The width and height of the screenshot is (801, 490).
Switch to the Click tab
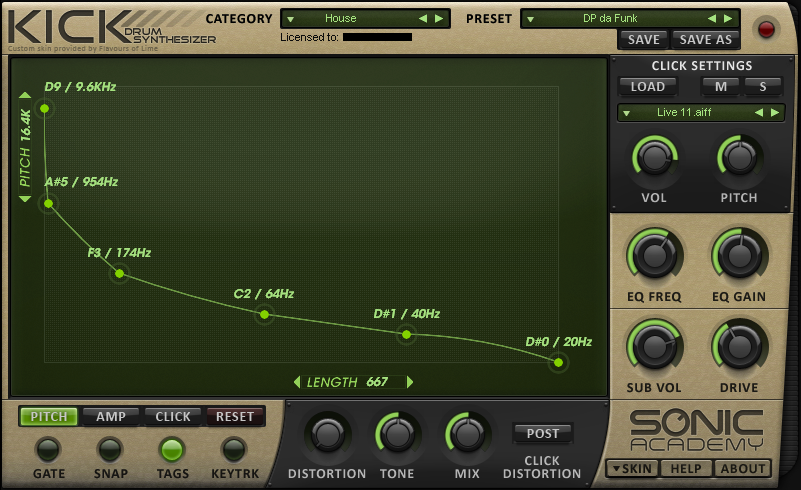(173, 416)
